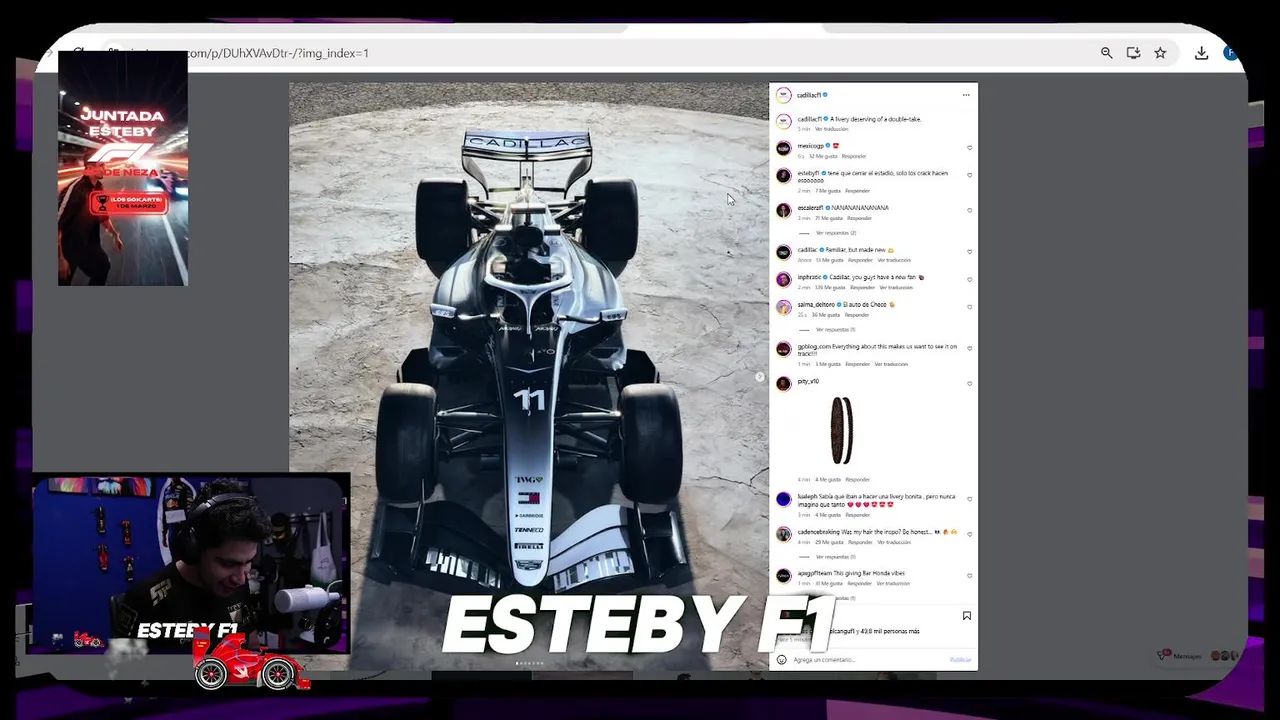Reply to the mexicogp comment
The image size is (1280, 720).
point(854,156)
